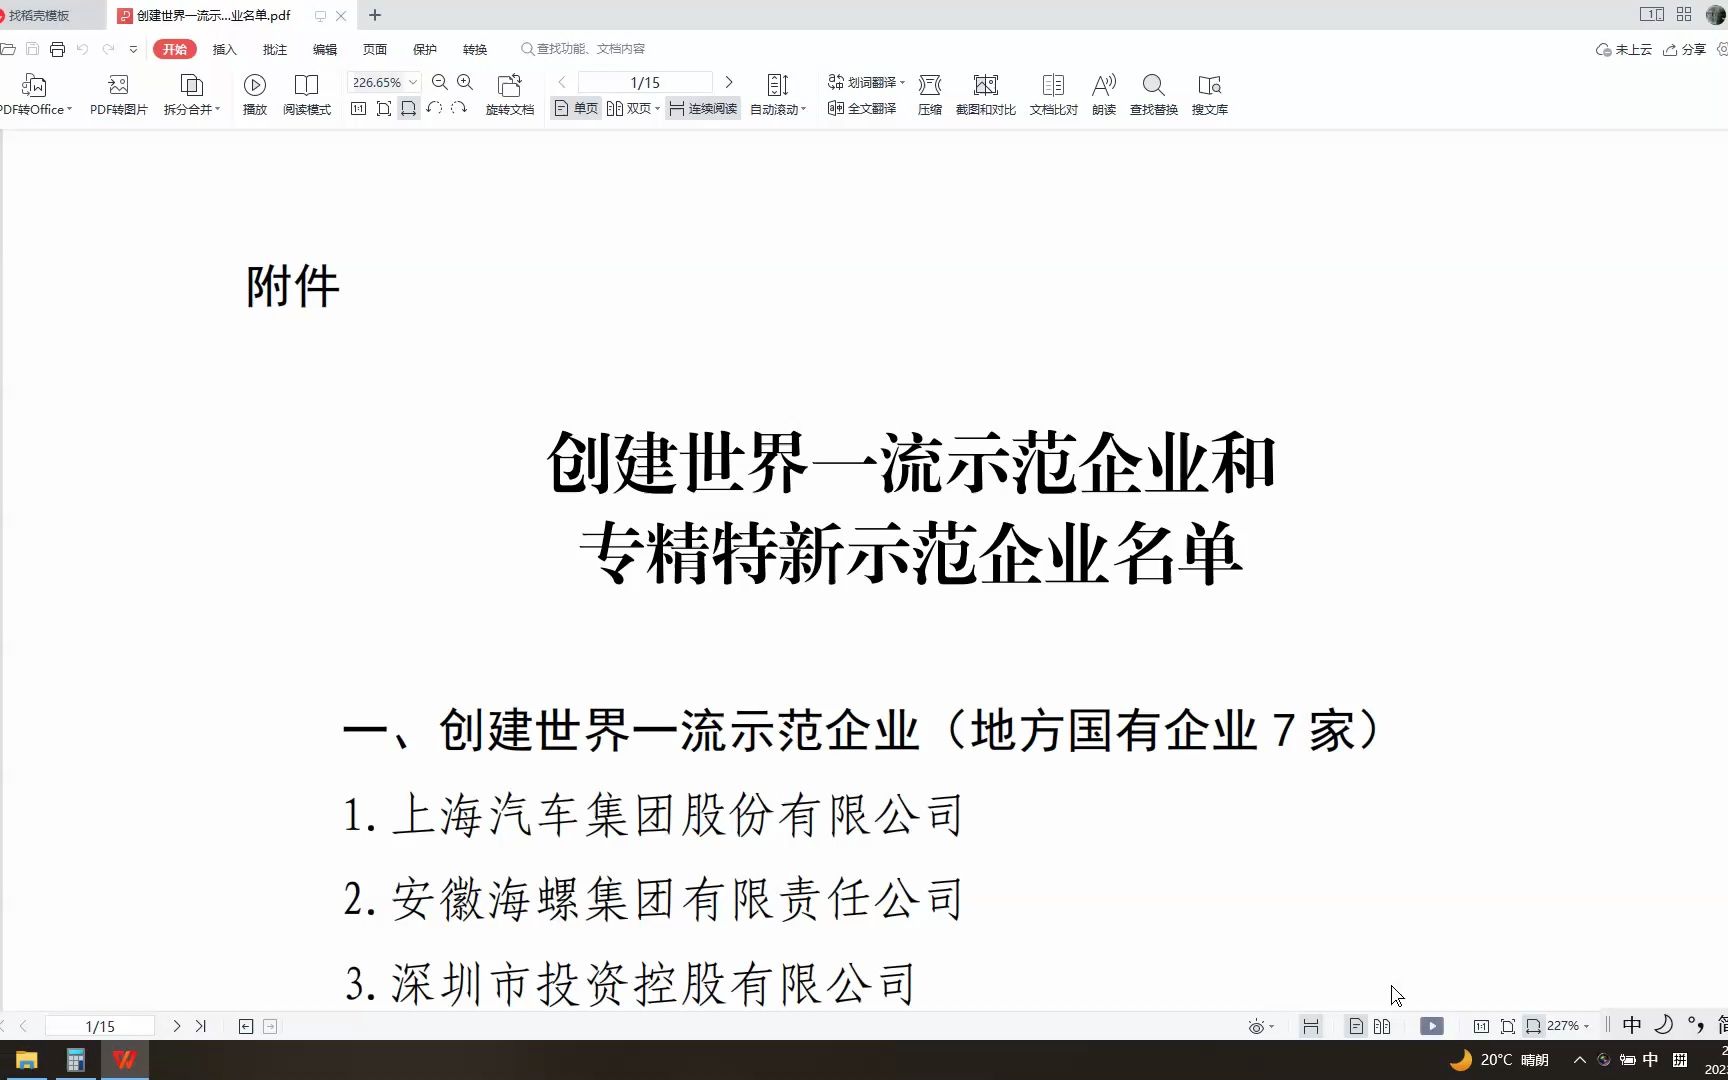Open the 批注 ribbon tab
Viewport: 1728px width, 1080px height.
(275, 49)
